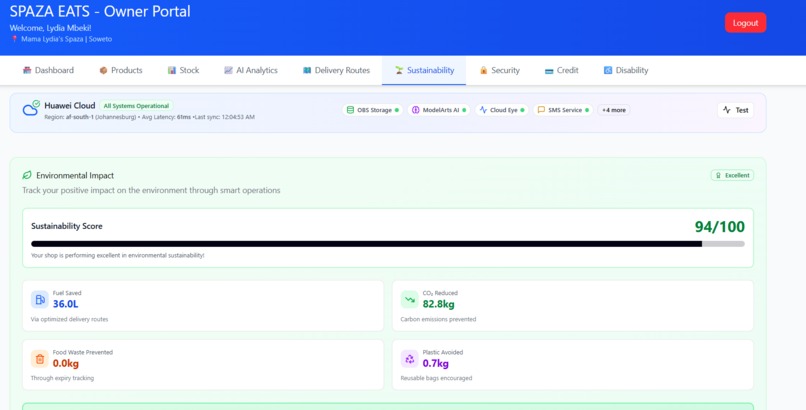Switch to the Products tab
Viewport: 806px width, 410px height.
121,70
